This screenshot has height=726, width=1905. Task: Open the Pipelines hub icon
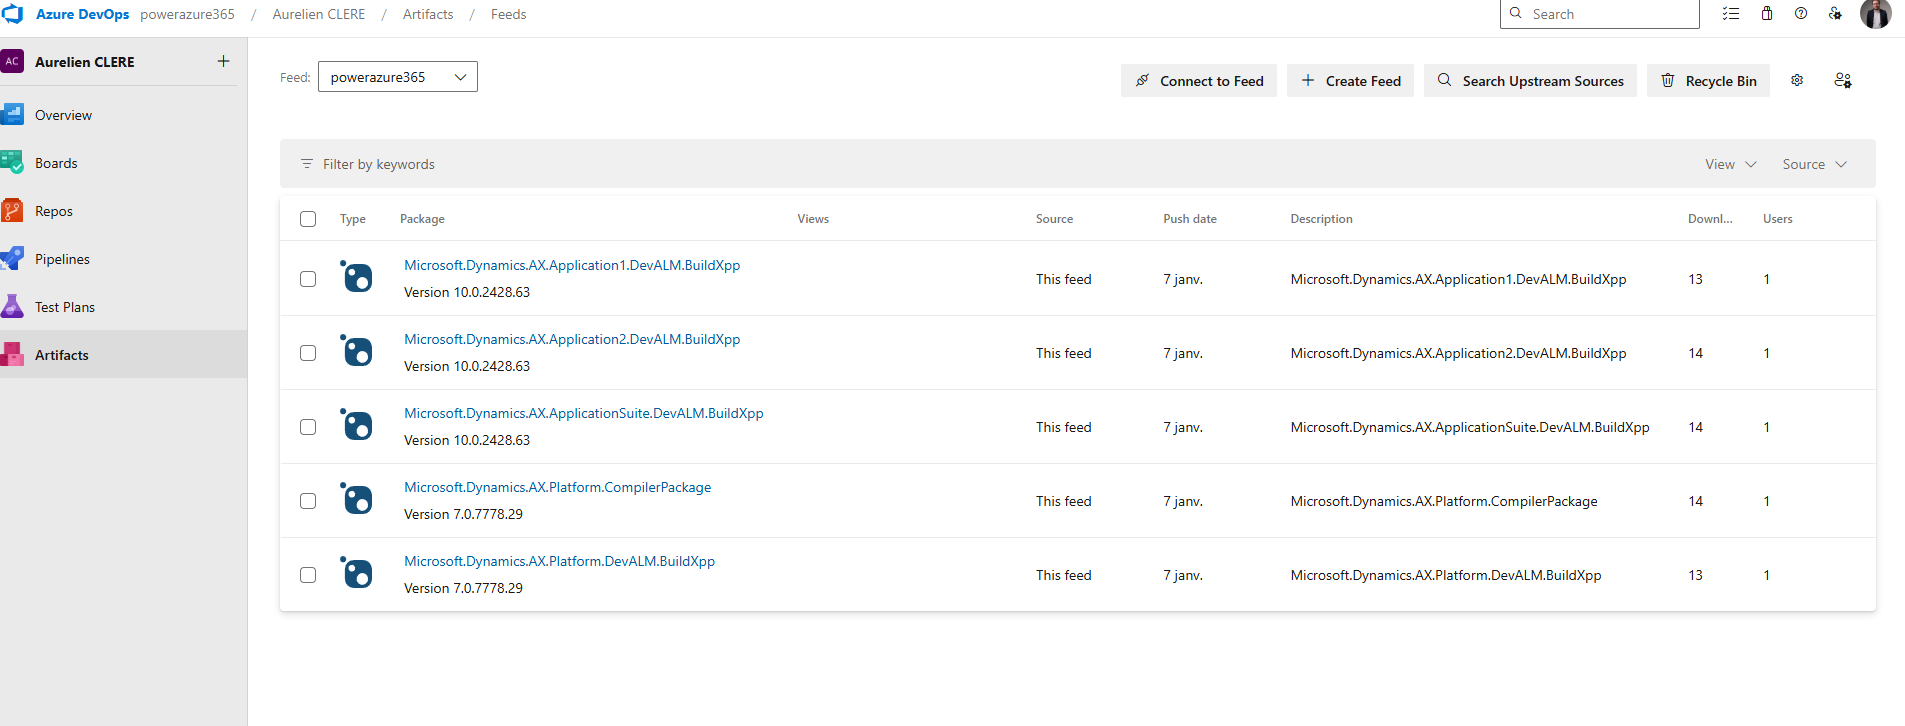pyautogui.click(x=12, y=258)
